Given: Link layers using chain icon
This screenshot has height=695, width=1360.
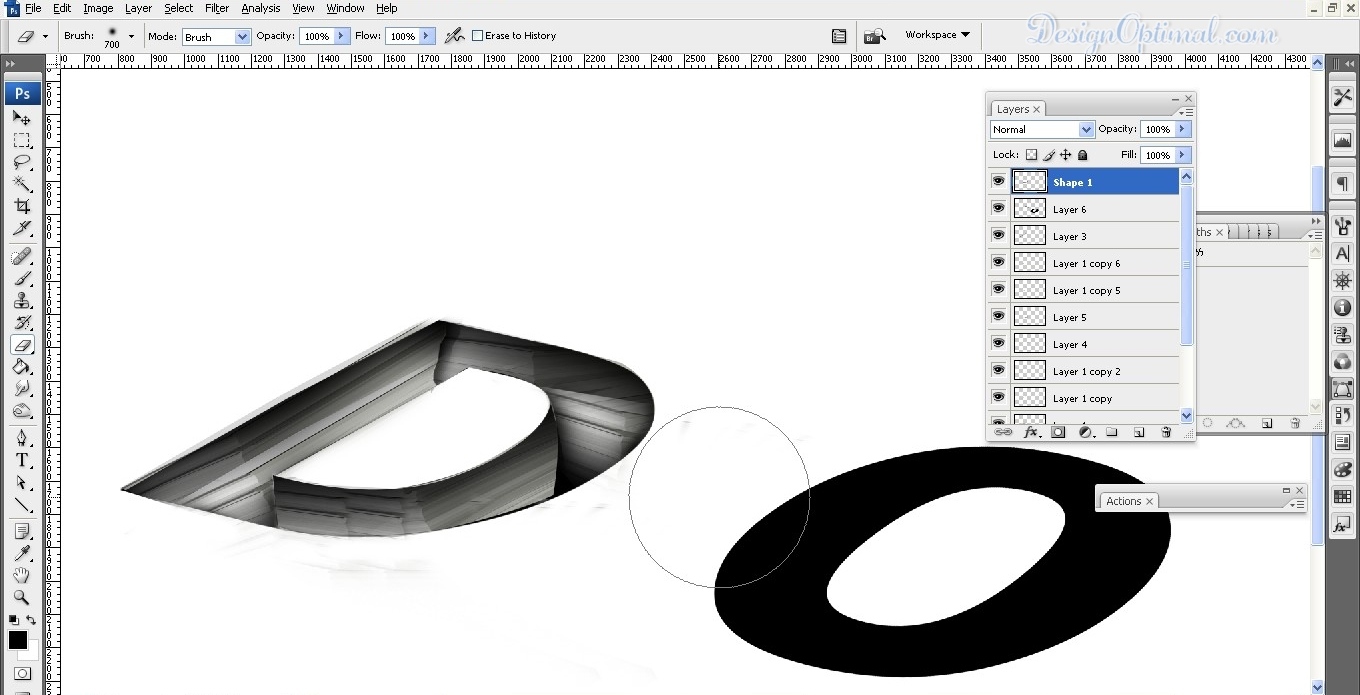Looking at the screenshot, I should click(1003, 432).
